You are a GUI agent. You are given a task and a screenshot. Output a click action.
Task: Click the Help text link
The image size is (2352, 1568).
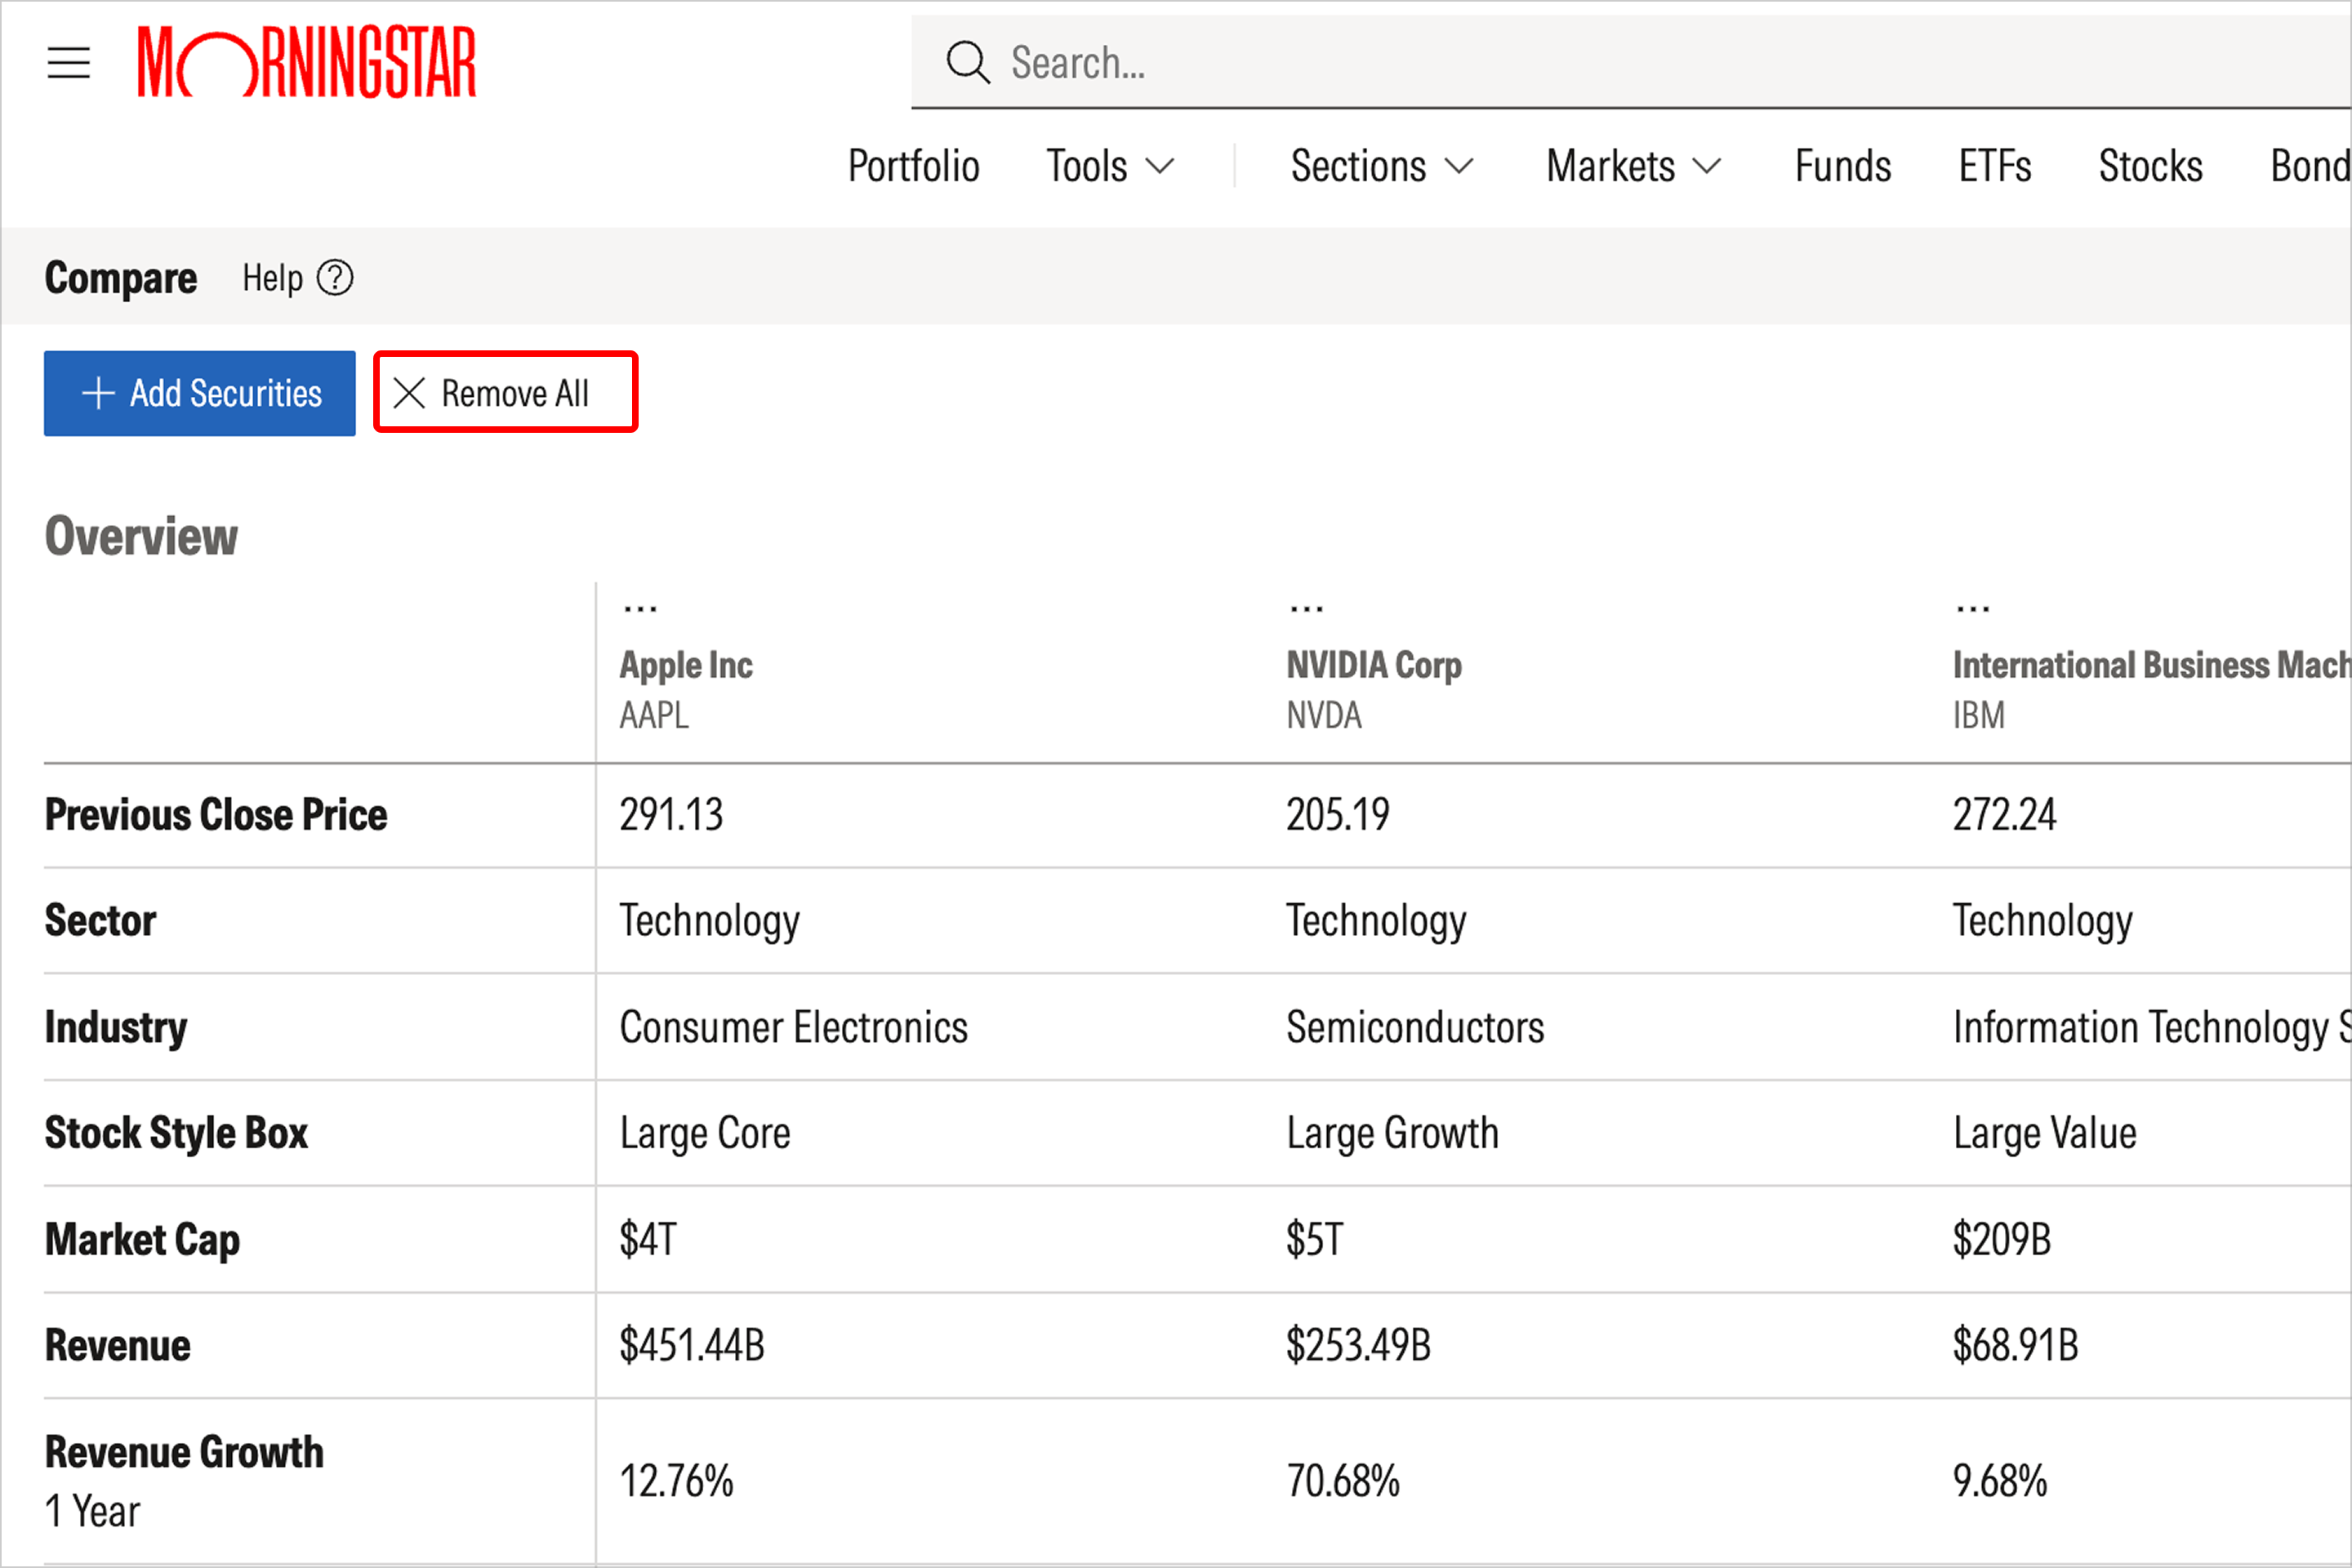272,278
